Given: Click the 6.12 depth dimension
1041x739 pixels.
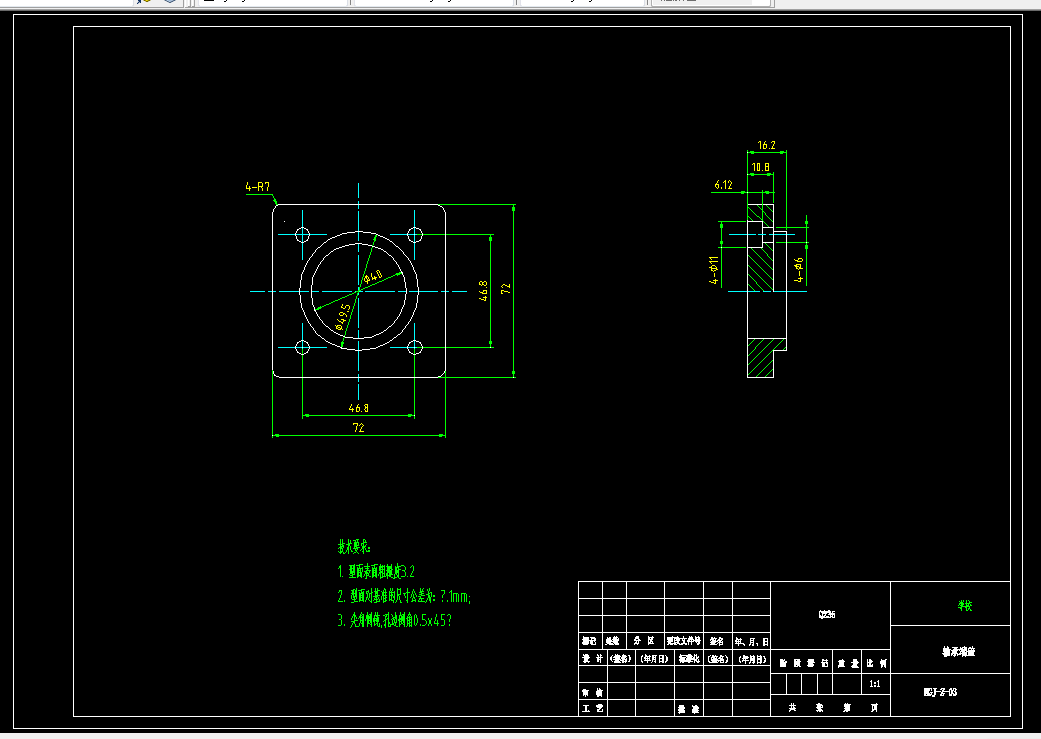Looking at the screenshot, I should [x=724, y=185].
